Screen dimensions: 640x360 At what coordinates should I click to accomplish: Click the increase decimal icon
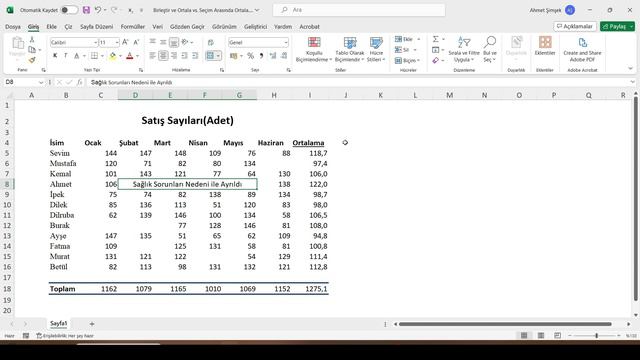coord(273,56)
